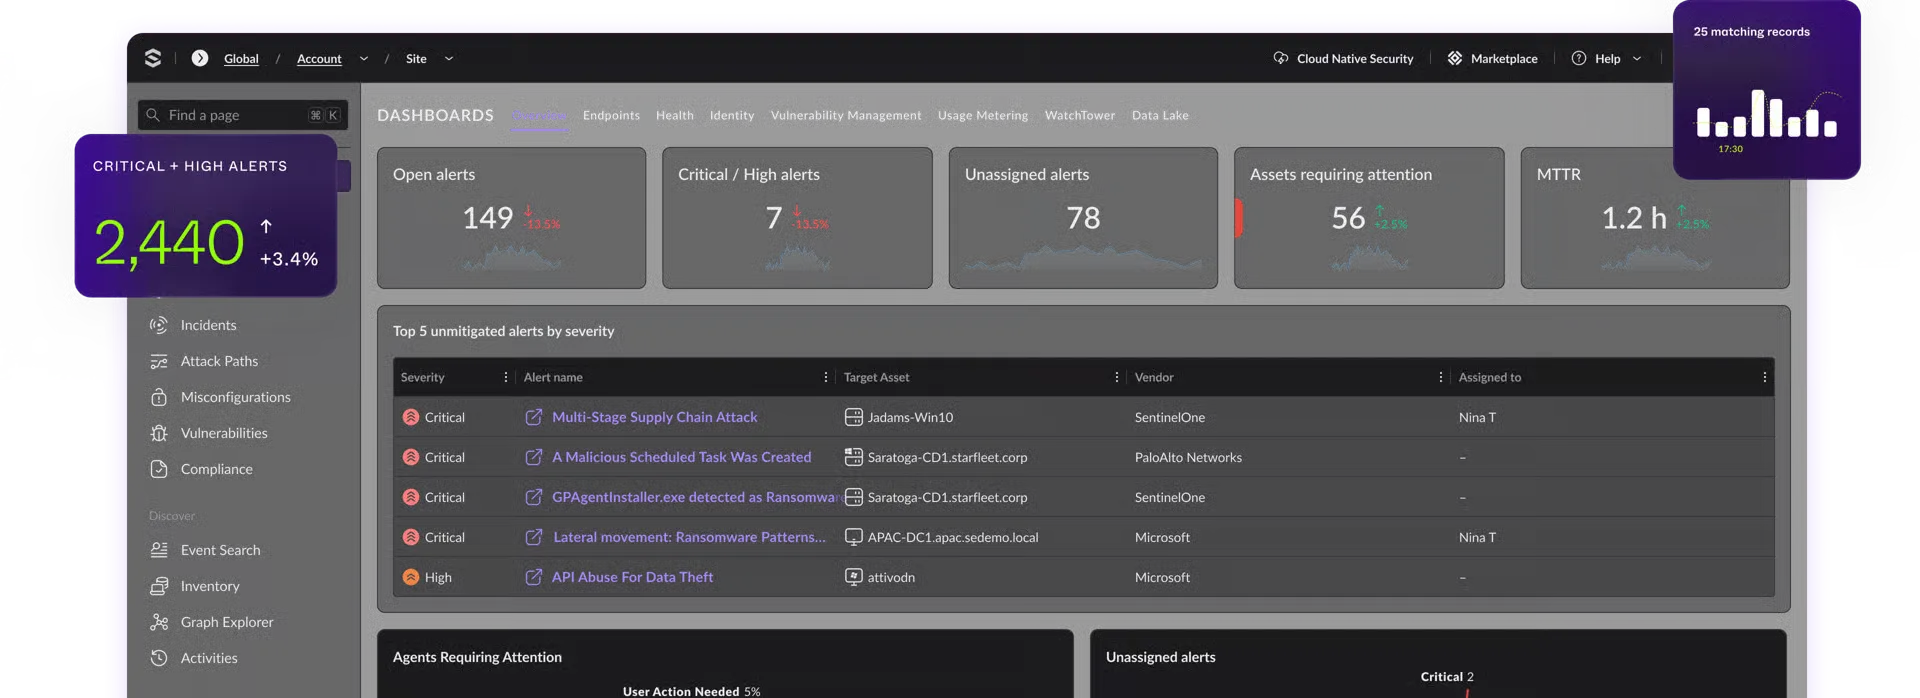Open the Graph Explorer sidebar icon

click(x=159, y=622)
